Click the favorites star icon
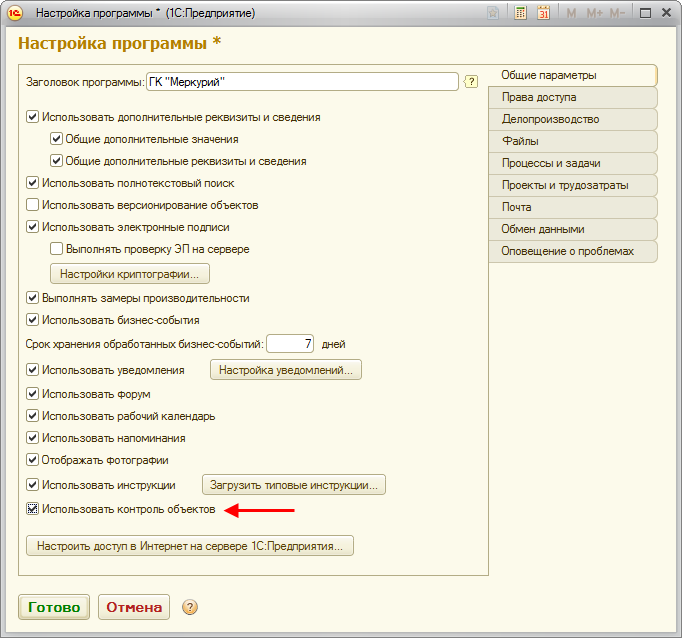This screenshot has height=638, width=682. coord(492,14)
